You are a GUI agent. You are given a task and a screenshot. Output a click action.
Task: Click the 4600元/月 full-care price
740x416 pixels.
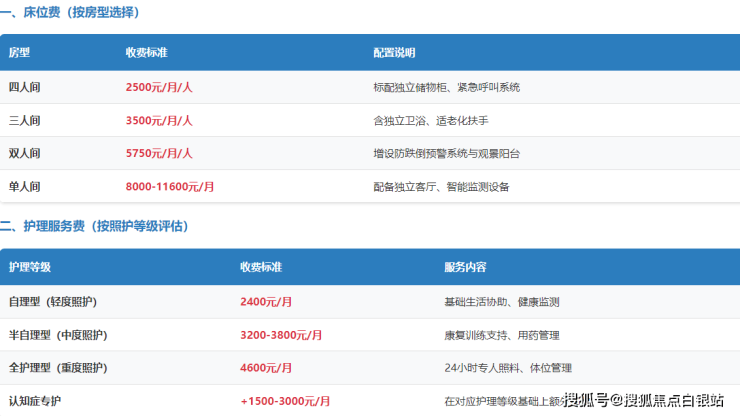[x=266, y=368]
